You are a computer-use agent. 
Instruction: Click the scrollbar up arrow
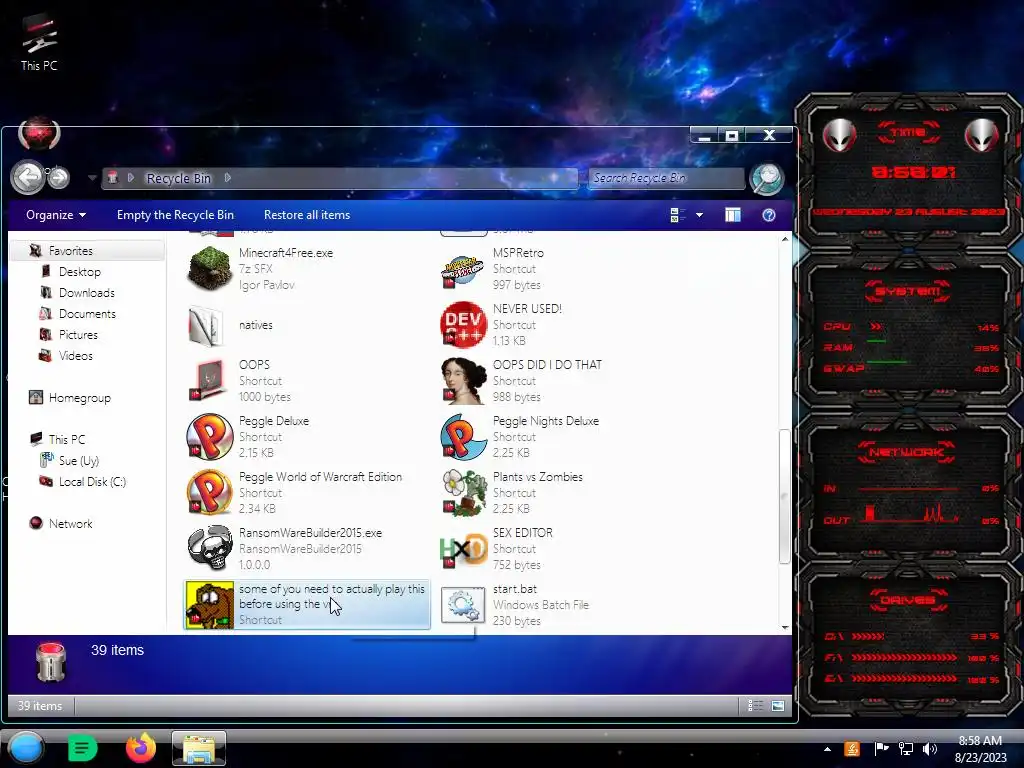tap(785, 240)
